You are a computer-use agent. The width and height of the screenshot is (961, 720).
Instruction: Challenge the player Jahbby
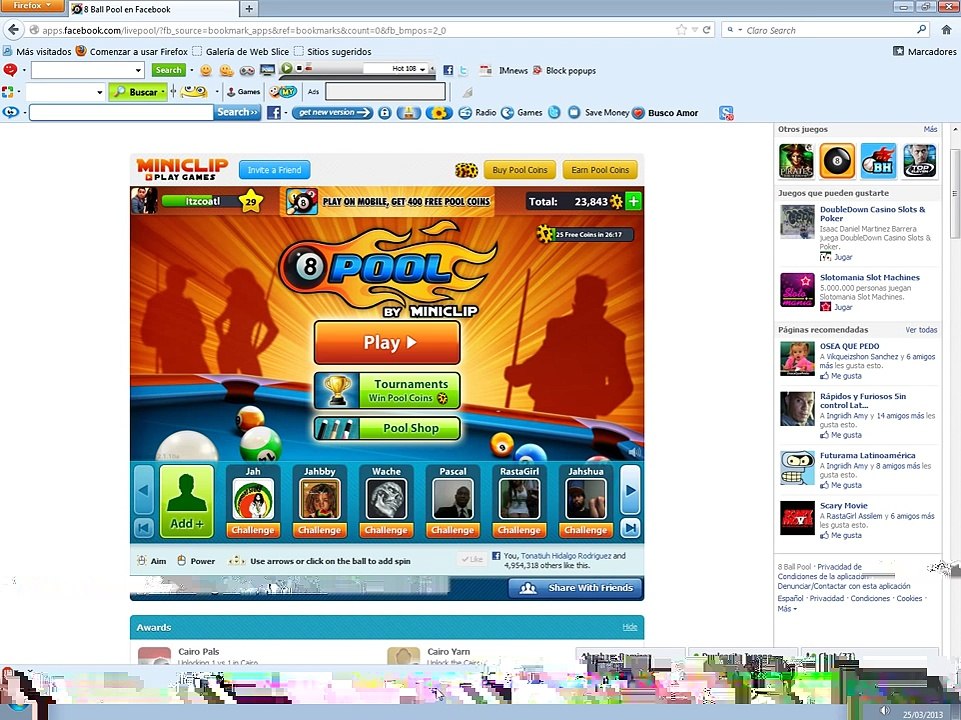[319, 530]
